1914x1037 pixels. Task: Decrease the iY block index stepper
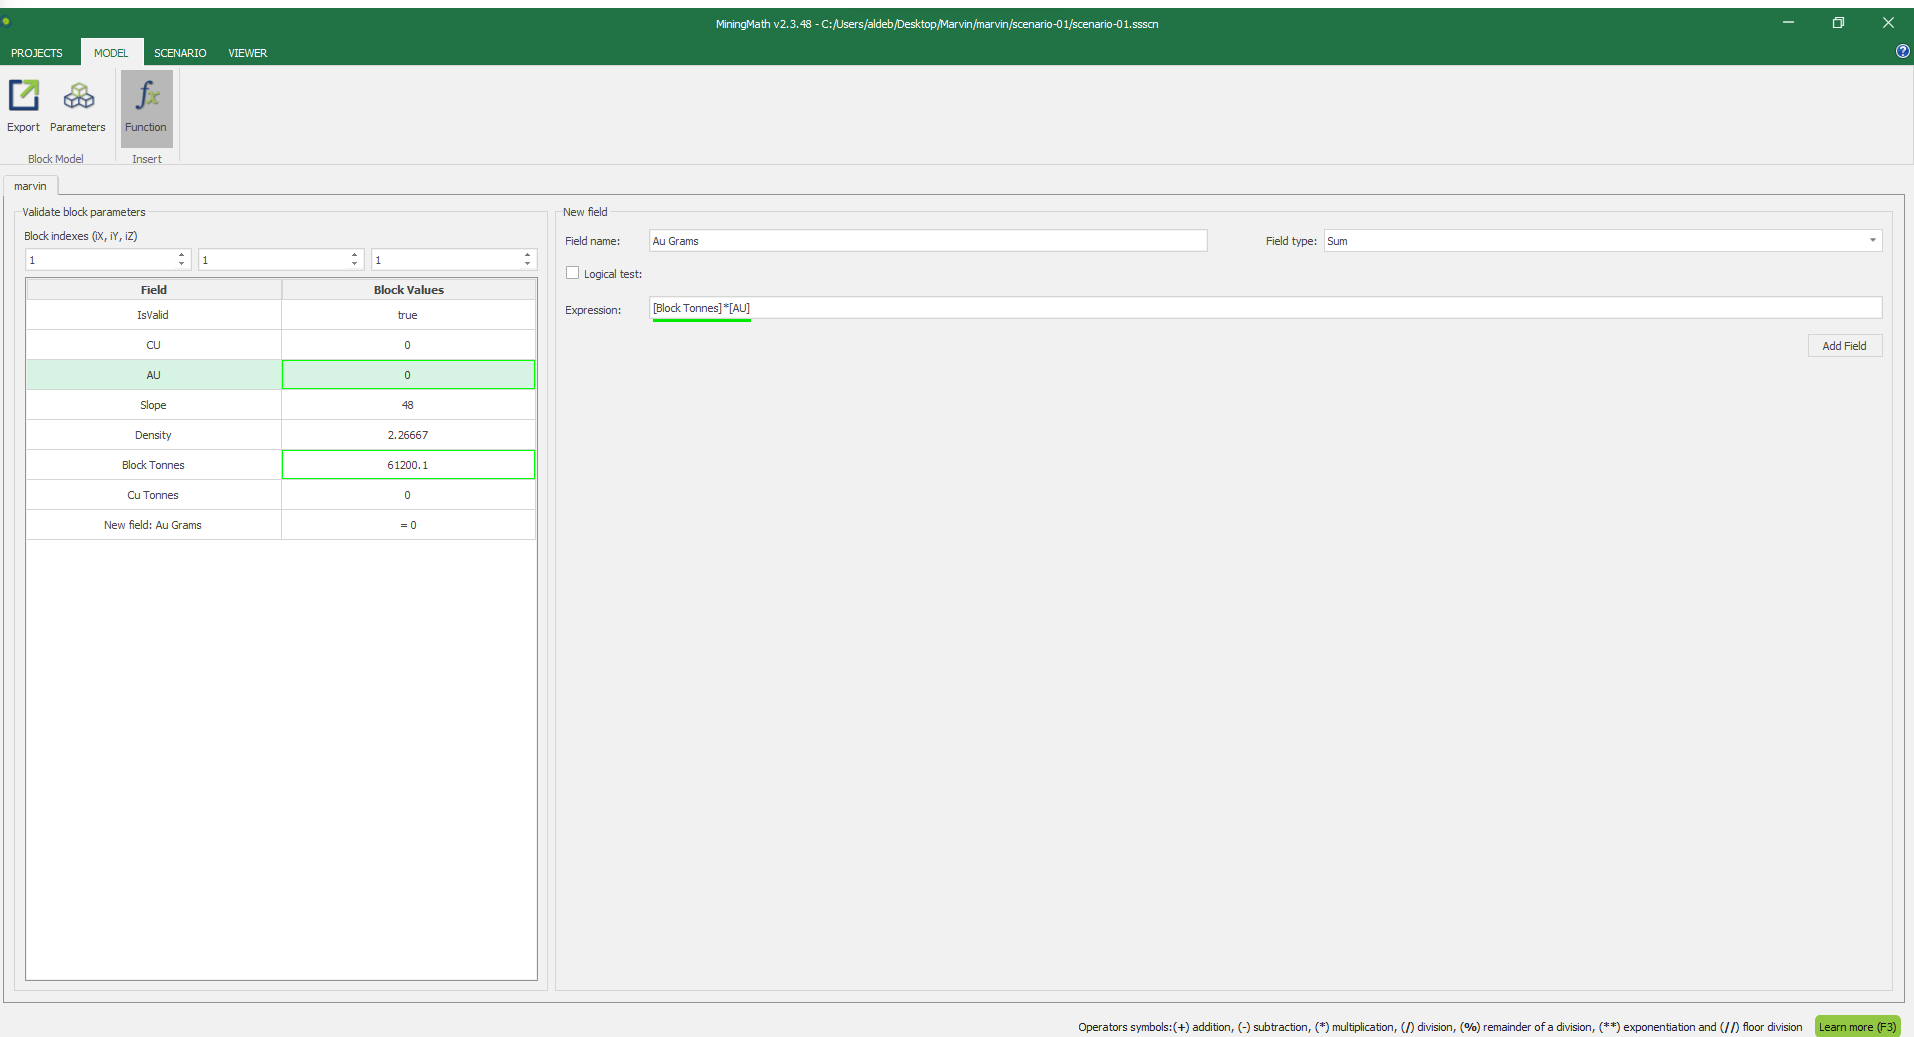(x=355, y=264)
